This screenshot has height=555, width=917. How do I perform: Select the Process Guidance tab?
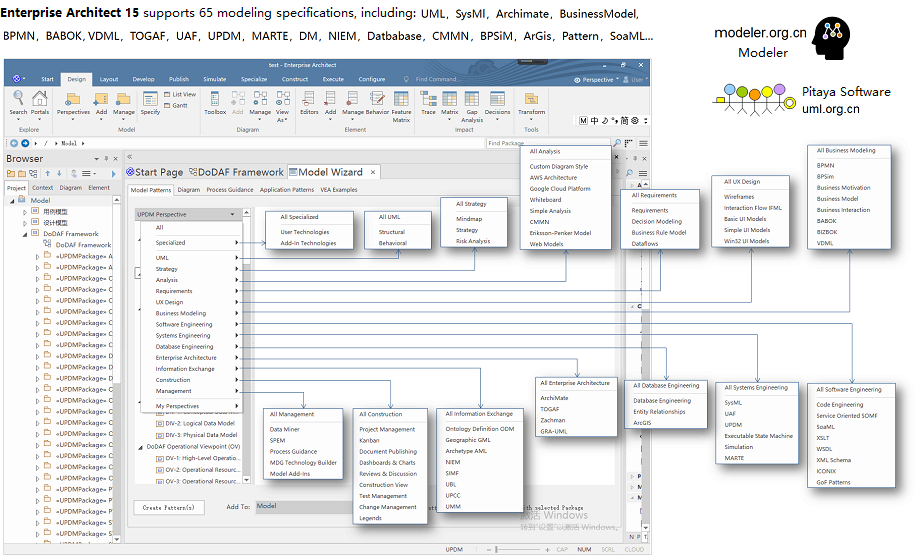230,189
